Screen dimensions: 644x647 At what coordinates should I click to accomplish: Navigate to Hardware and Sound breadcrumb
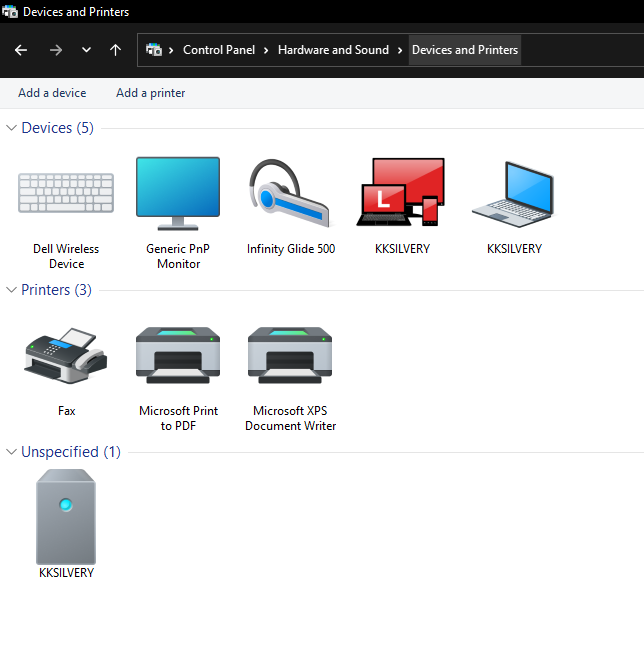tap(333, 50)
